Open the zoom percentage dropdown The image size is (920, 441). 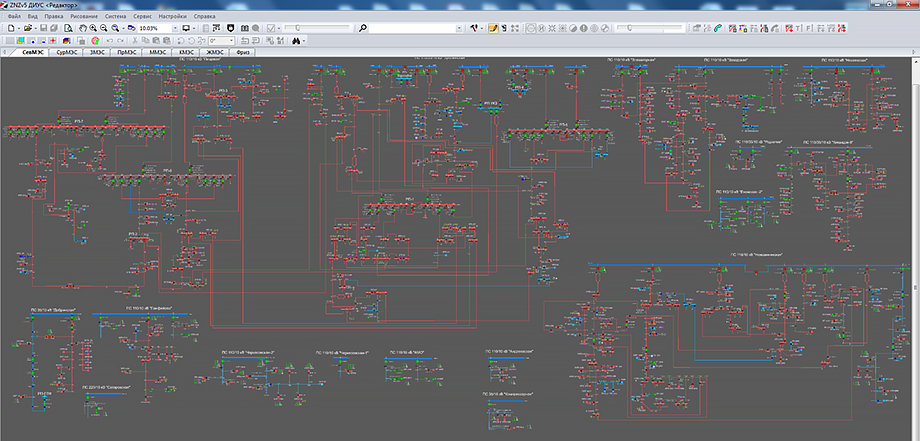click(x=175, y=28)
